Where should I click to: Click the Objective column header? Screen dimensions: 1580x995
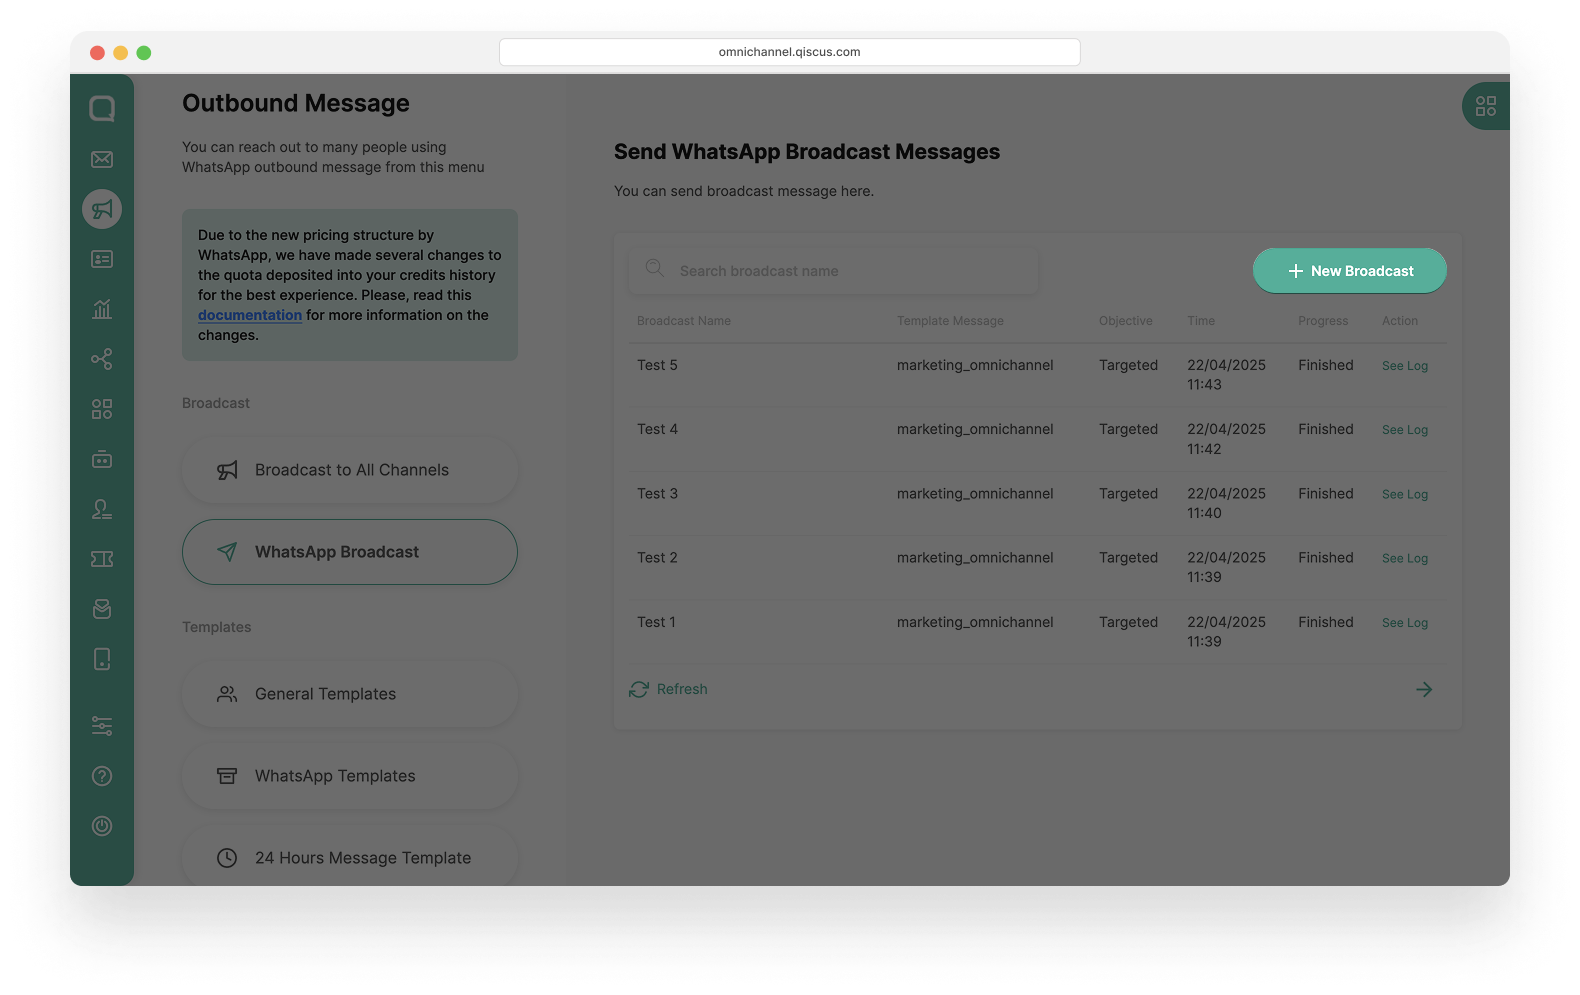(1126, 321)
